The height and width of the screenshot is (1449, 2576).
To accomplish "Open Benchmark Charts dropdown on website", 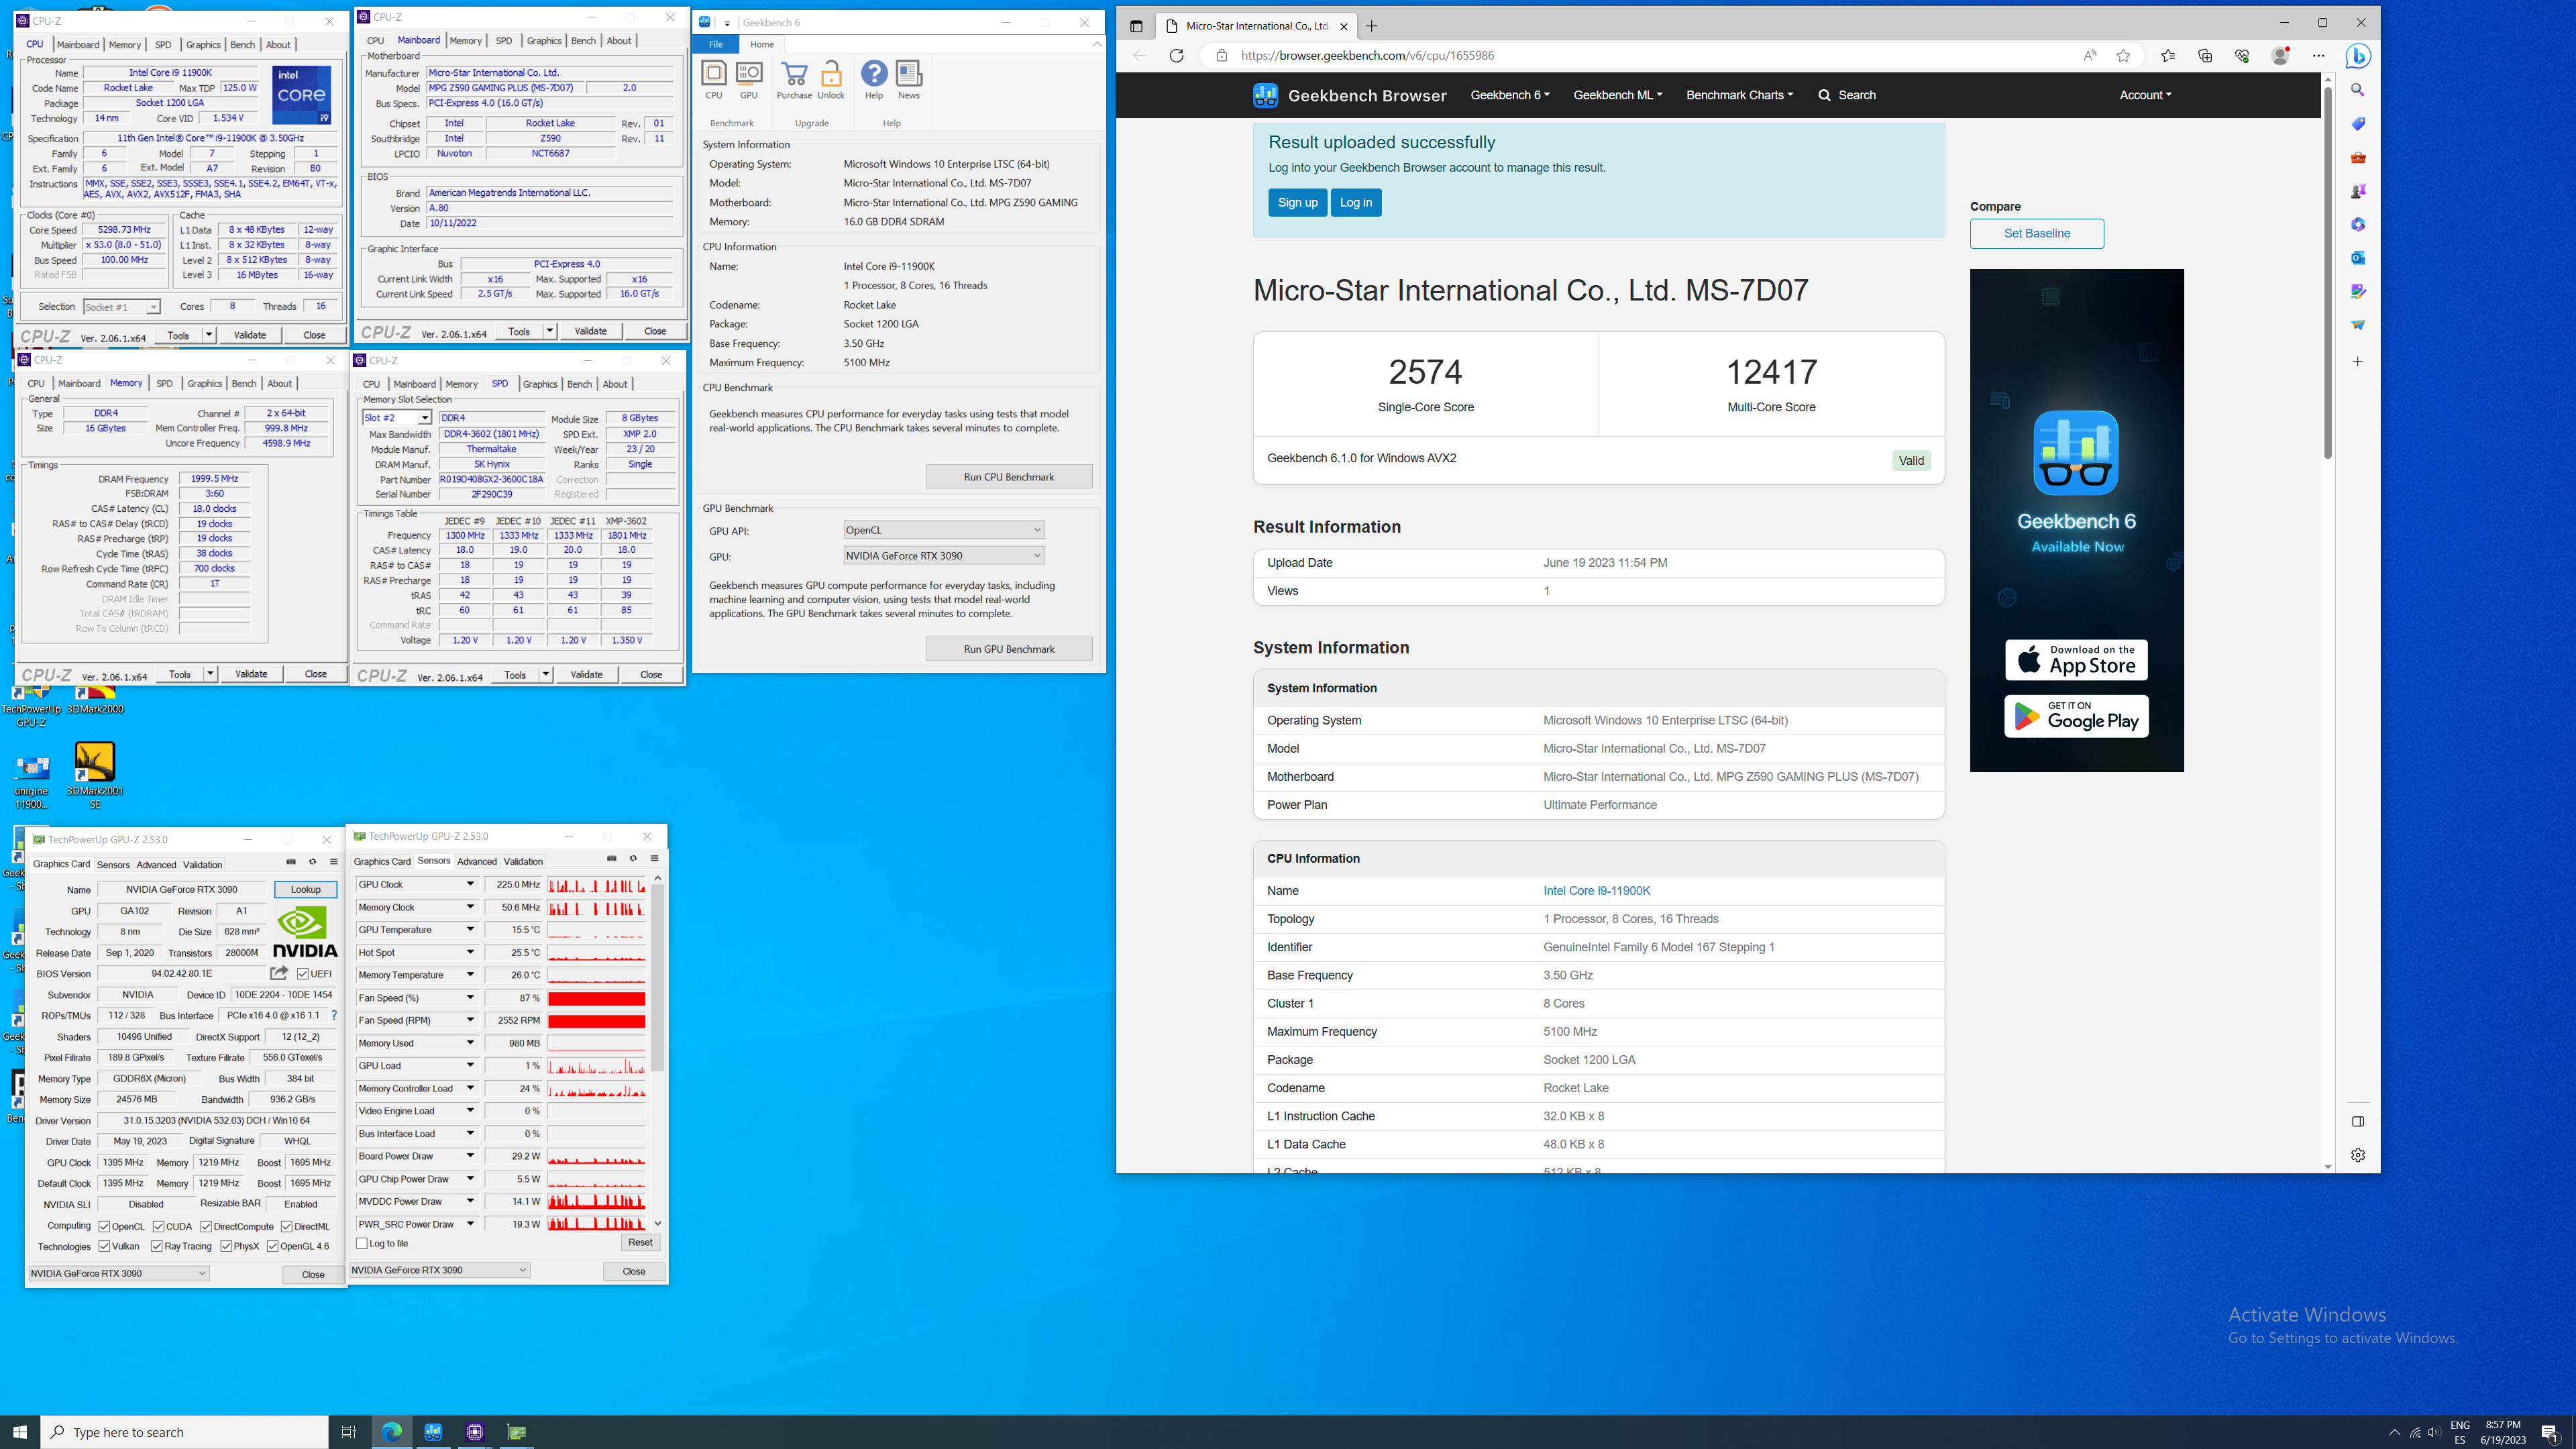I will [1740, 96].
